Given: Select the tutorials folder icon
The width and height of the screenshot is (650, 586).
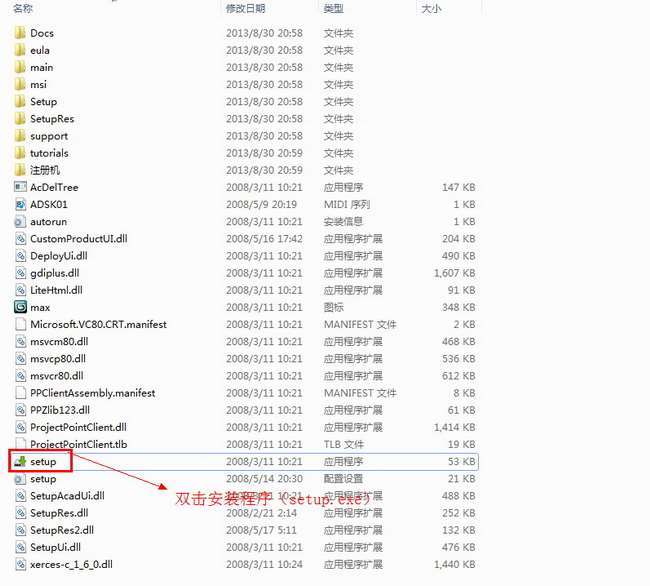Looking at the screenshot, I should (x=20, y=153).
